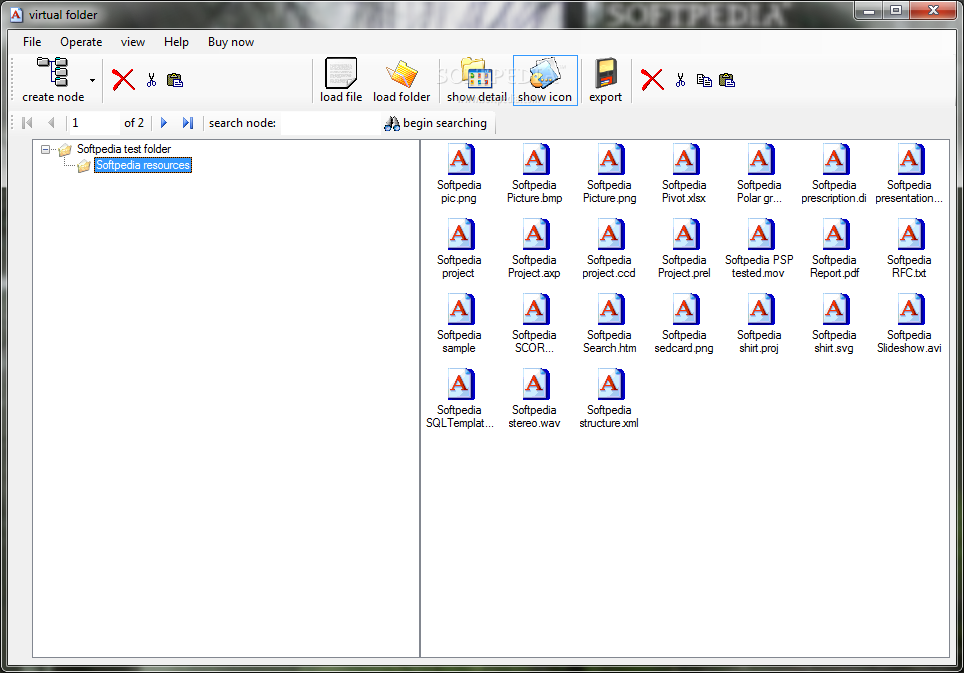Select the Softpedia shirt.proj file
This screenshot has height=673, width=964.
point(759,323)
